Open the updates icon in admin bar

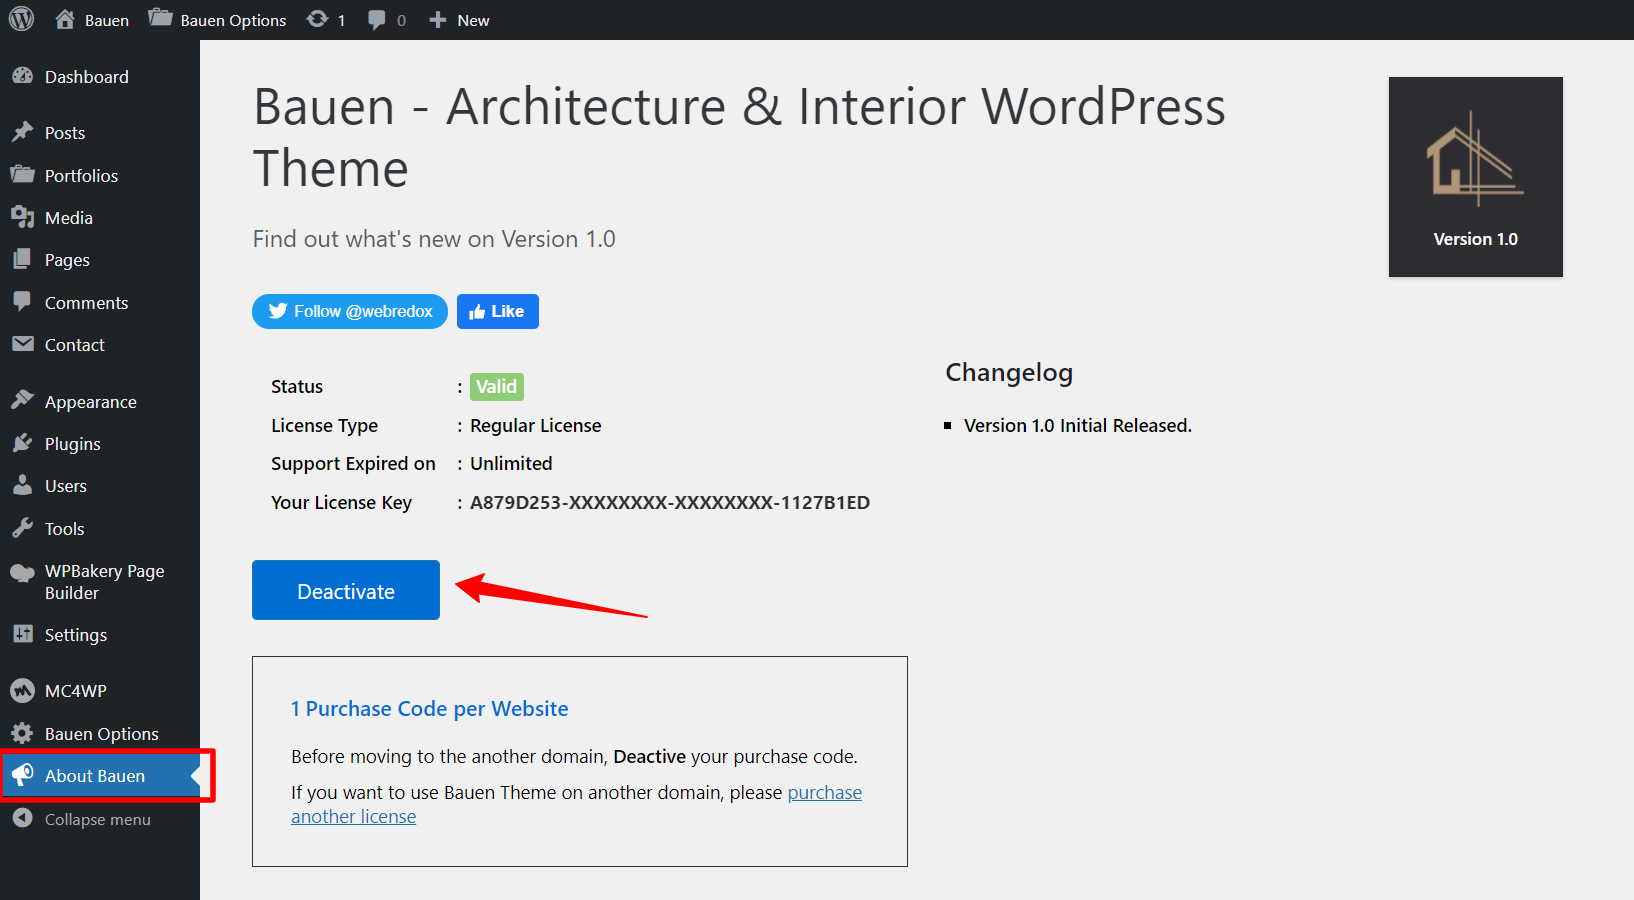pos(317,19)
